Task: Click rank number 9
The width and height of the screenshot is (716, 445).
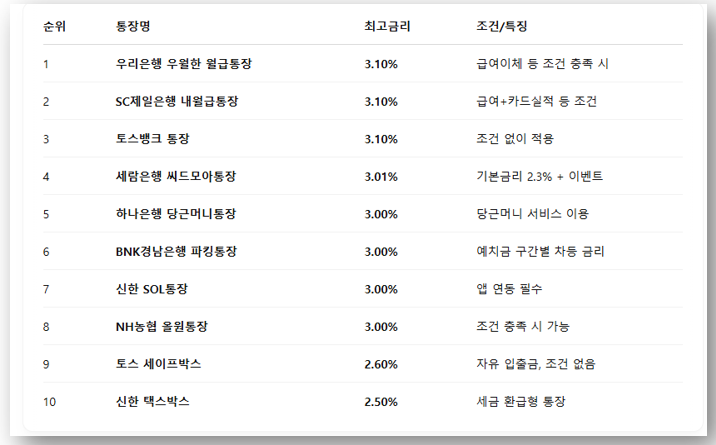Action: pos(46,365)
